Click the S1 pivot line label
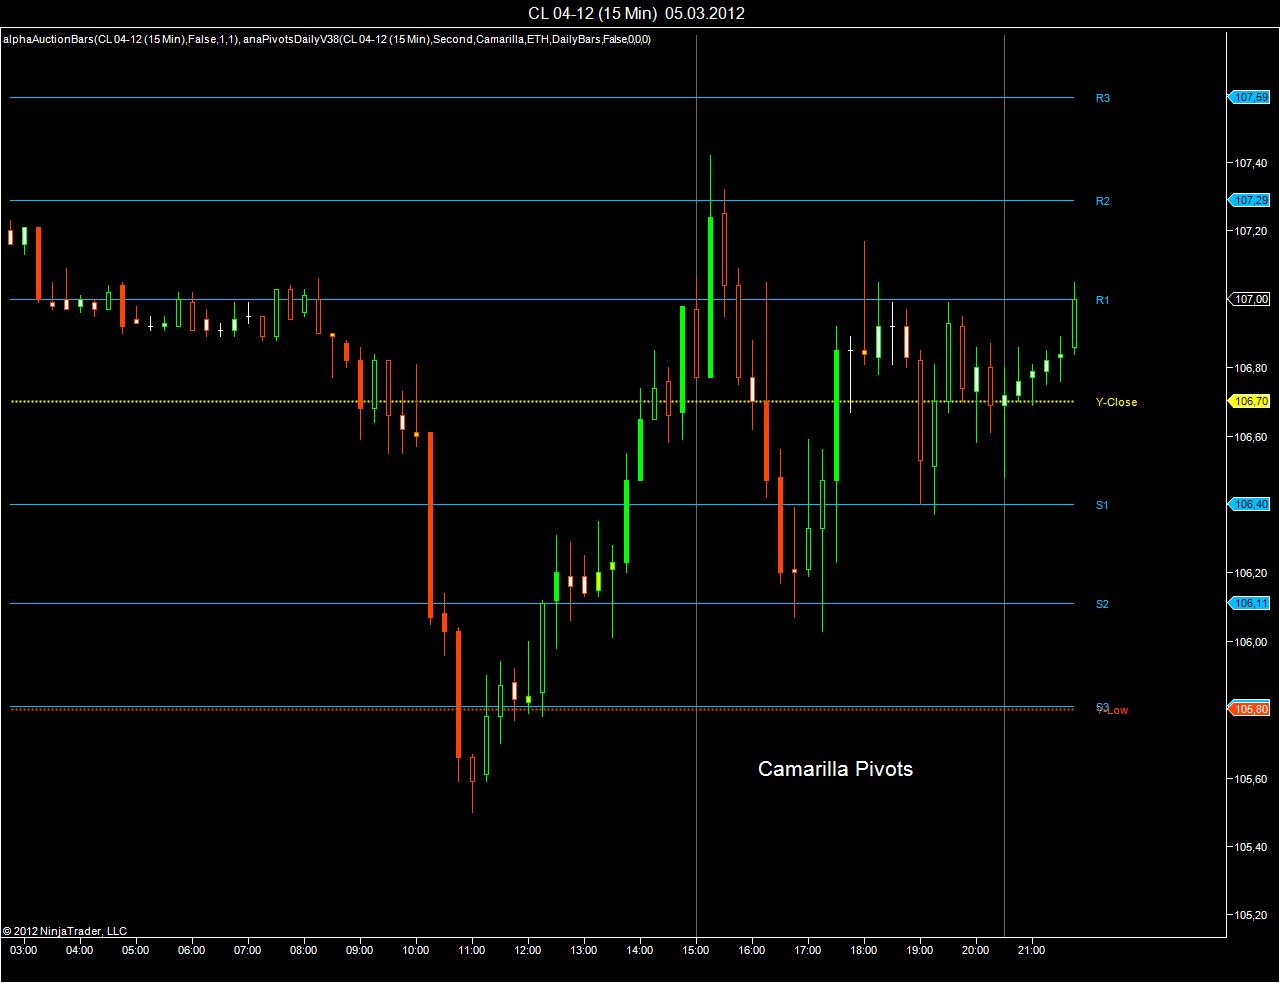Image resolution: width=1280 pixels, height=983 pixels. [1102, 505]
